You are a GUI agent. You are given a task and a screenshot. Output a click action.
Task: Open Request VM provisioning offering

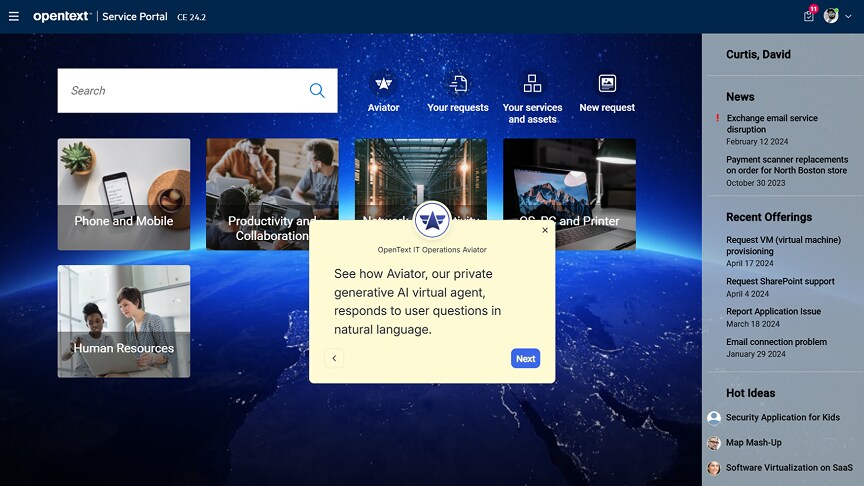[x=783, y=245]
